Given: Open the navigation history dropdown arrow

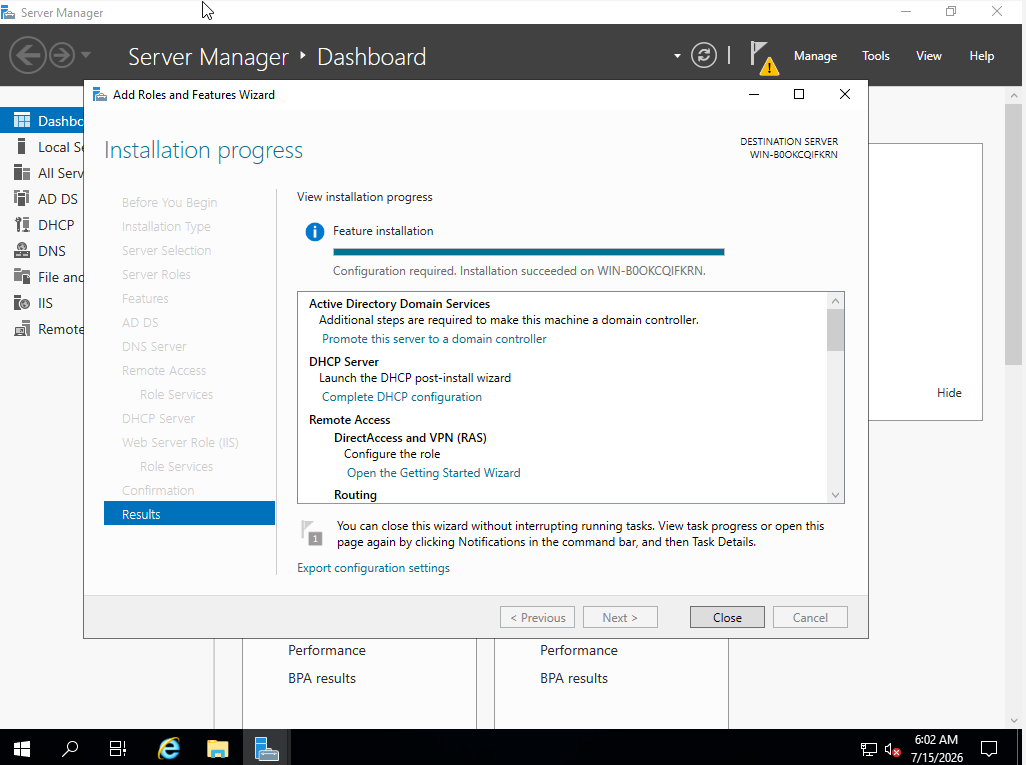Looking at the screenshot, I should 86,55.
